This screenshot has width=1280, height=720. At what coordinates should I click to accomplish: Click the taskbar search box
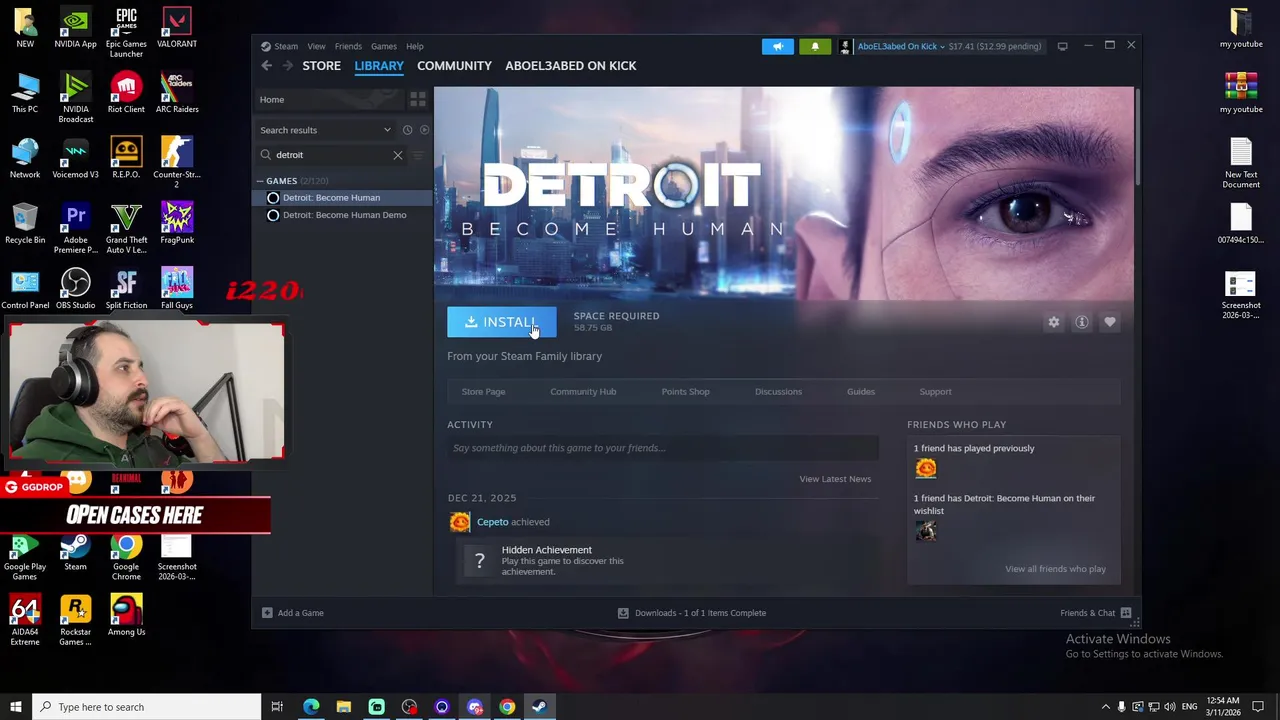coord(146,707)
